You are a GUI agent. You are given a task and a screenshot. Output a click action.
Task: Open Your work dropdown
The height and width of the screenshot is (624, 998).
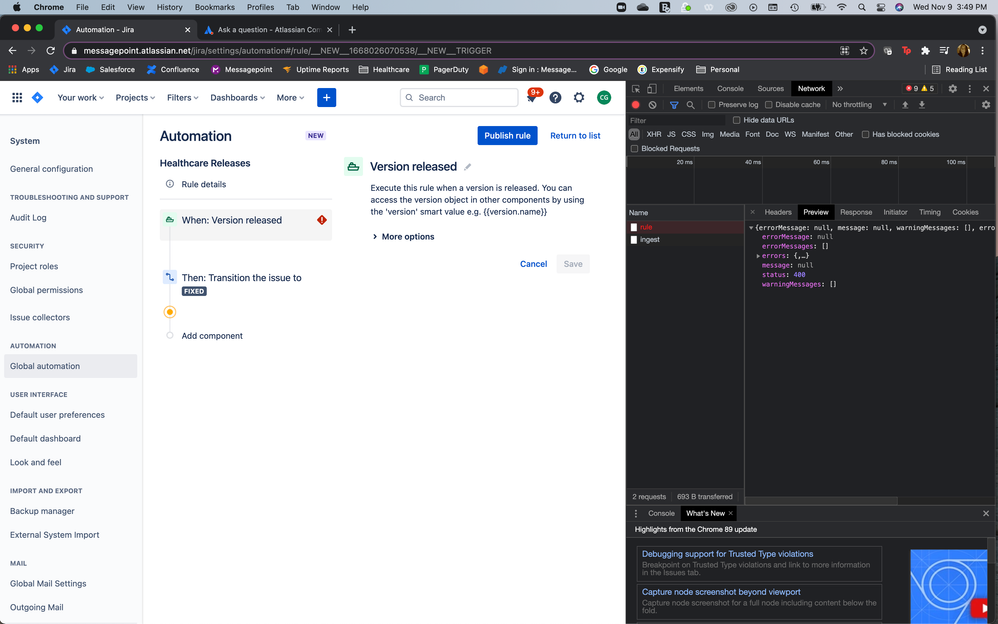81,97
